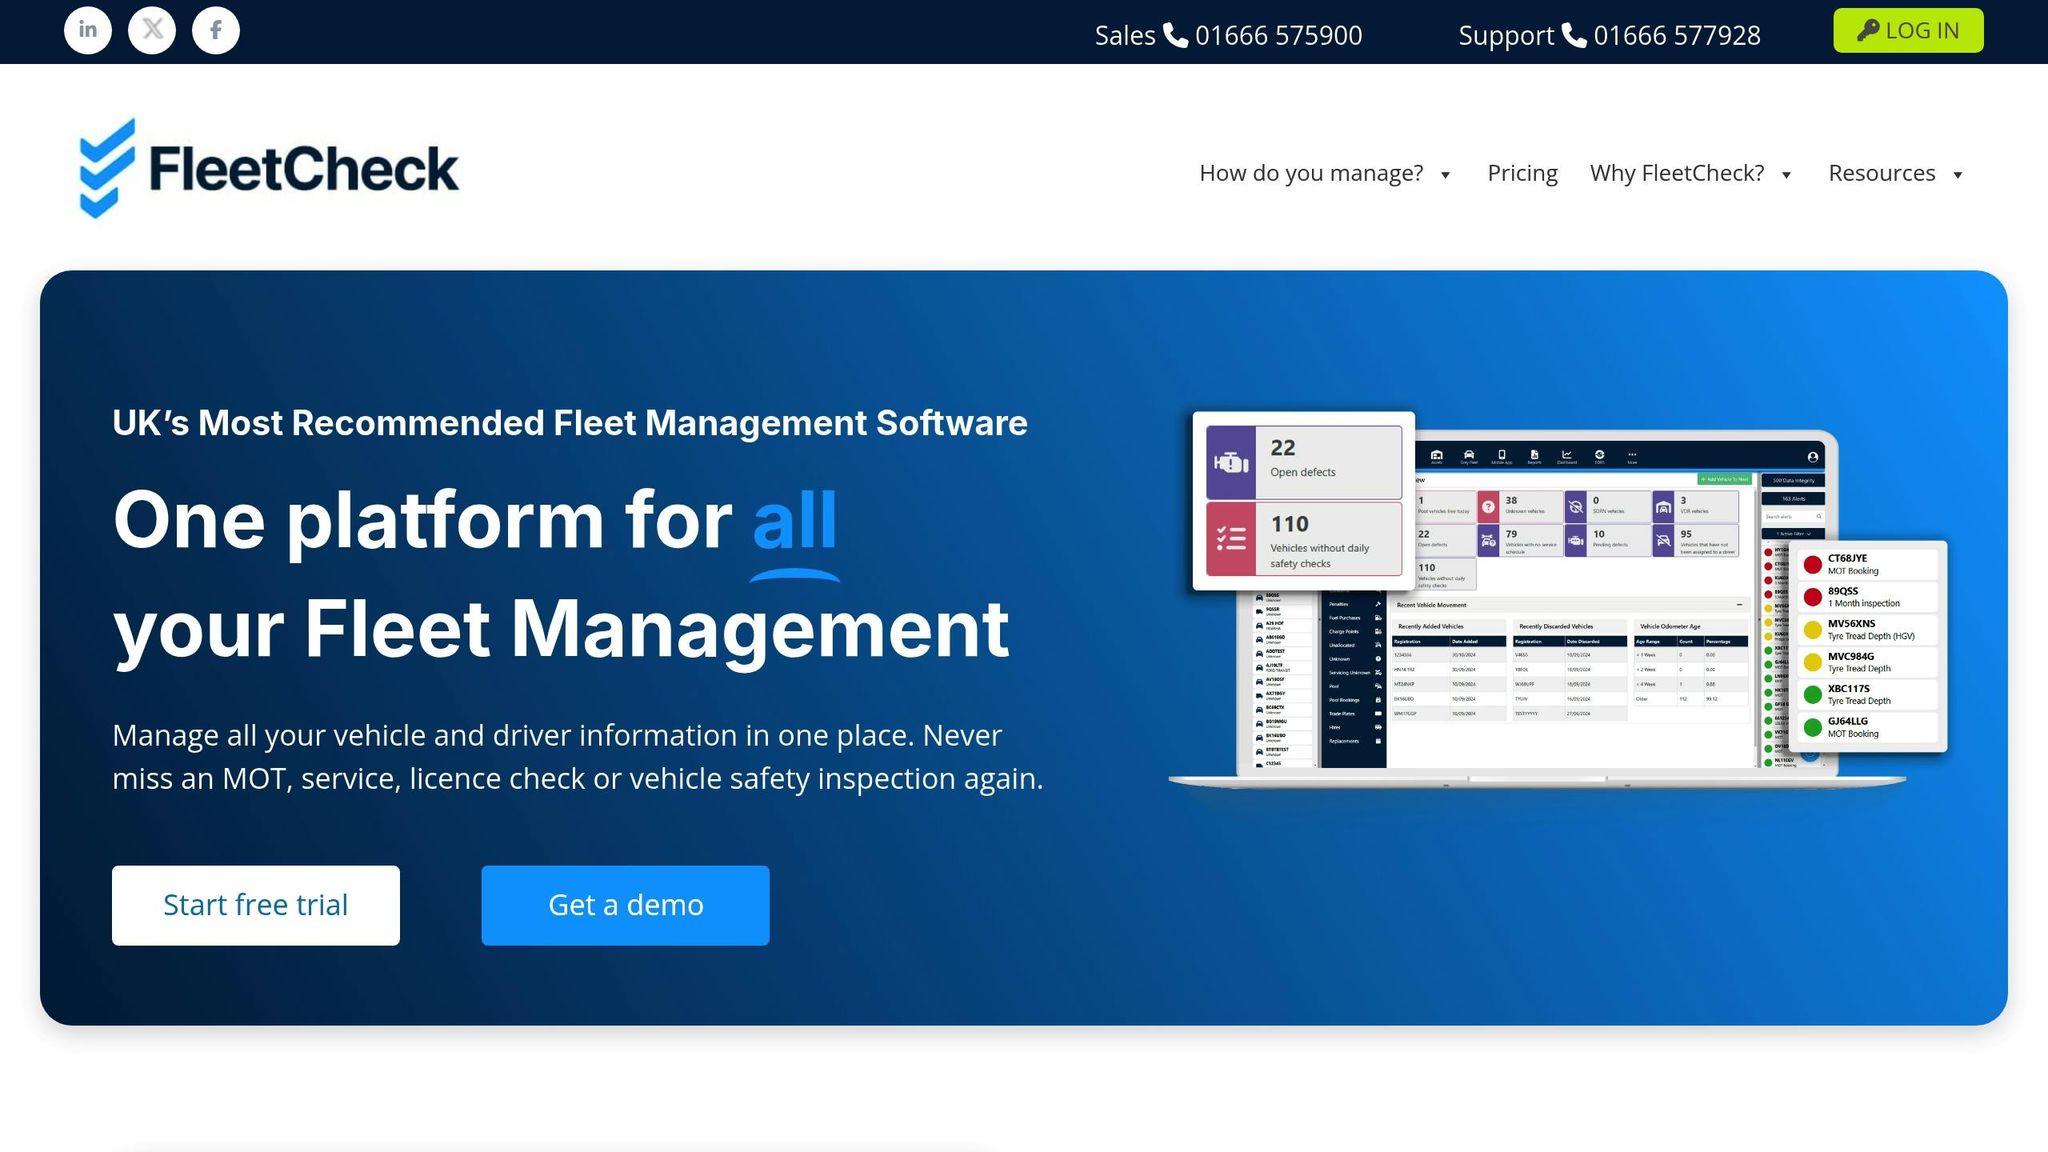
Task: Click the yellow status dot for MV56XNS
Action: 1812,630
